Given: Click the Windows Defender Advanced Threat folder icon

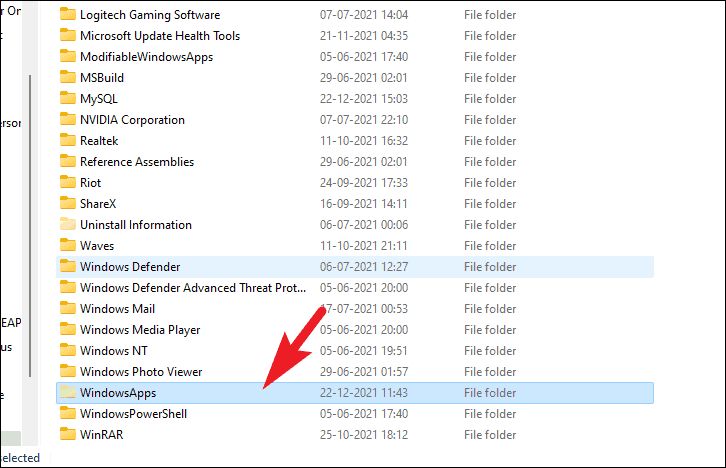Looking at the screenshot, I should coord(68,287).
